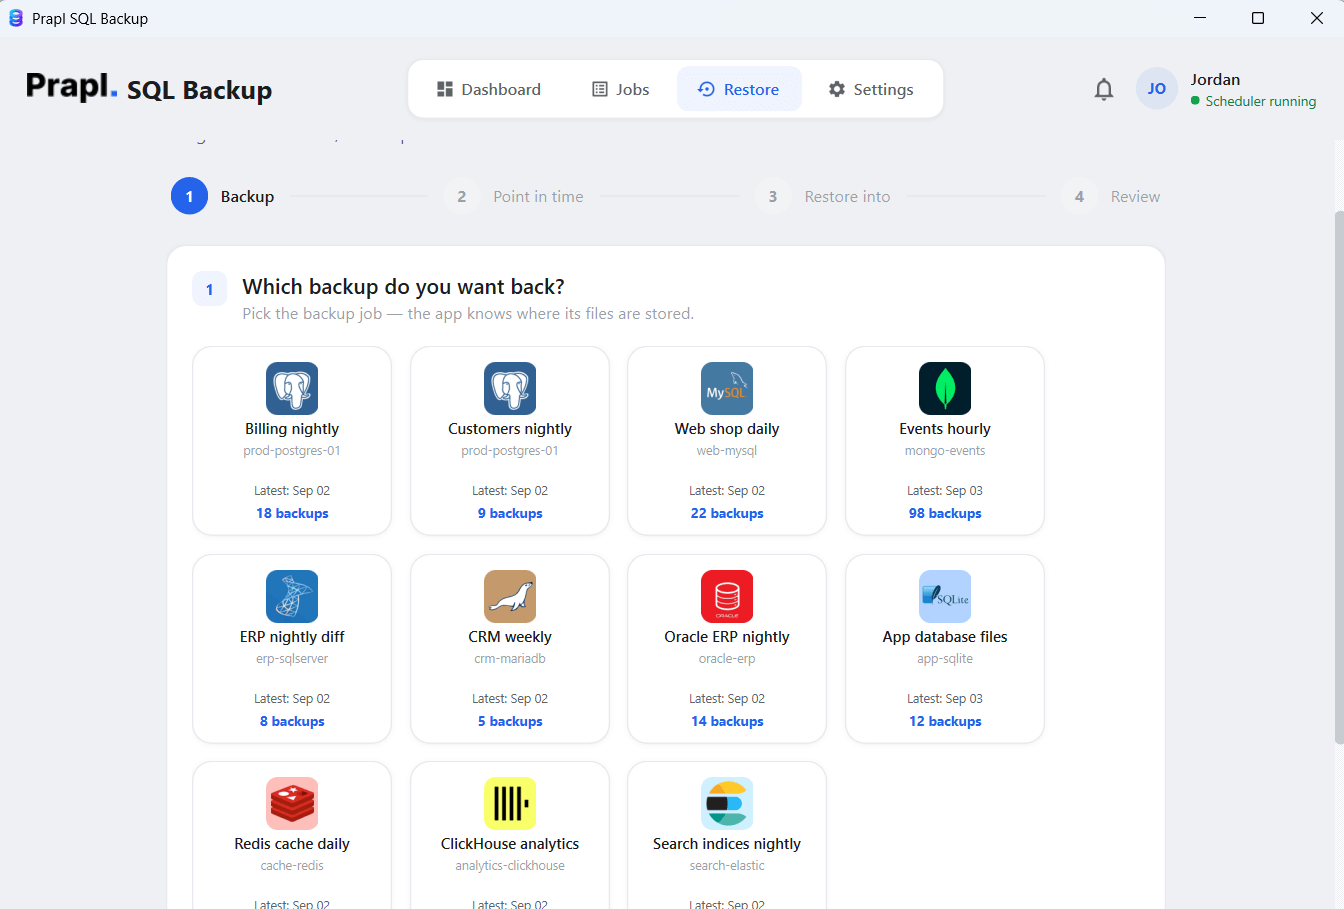The image size is (1344, 909).
Task: Show the 98 backups for Events hourly
Action: point(945,513)
